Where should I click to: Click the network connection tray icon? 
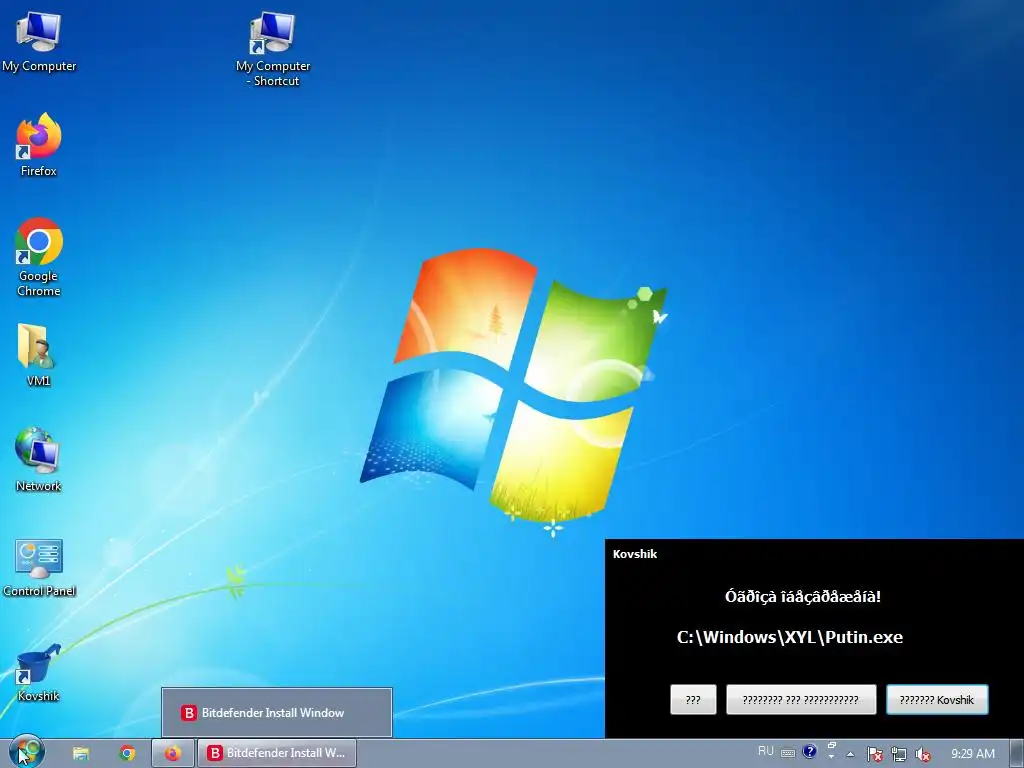point(899,754)
